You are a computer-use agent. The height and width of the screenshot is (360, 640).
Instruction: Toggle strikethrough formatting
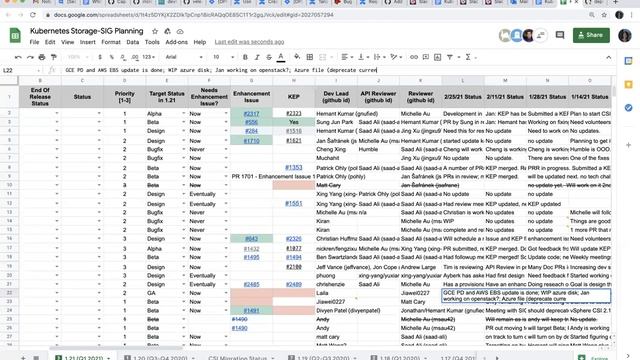tap(269, 57)
